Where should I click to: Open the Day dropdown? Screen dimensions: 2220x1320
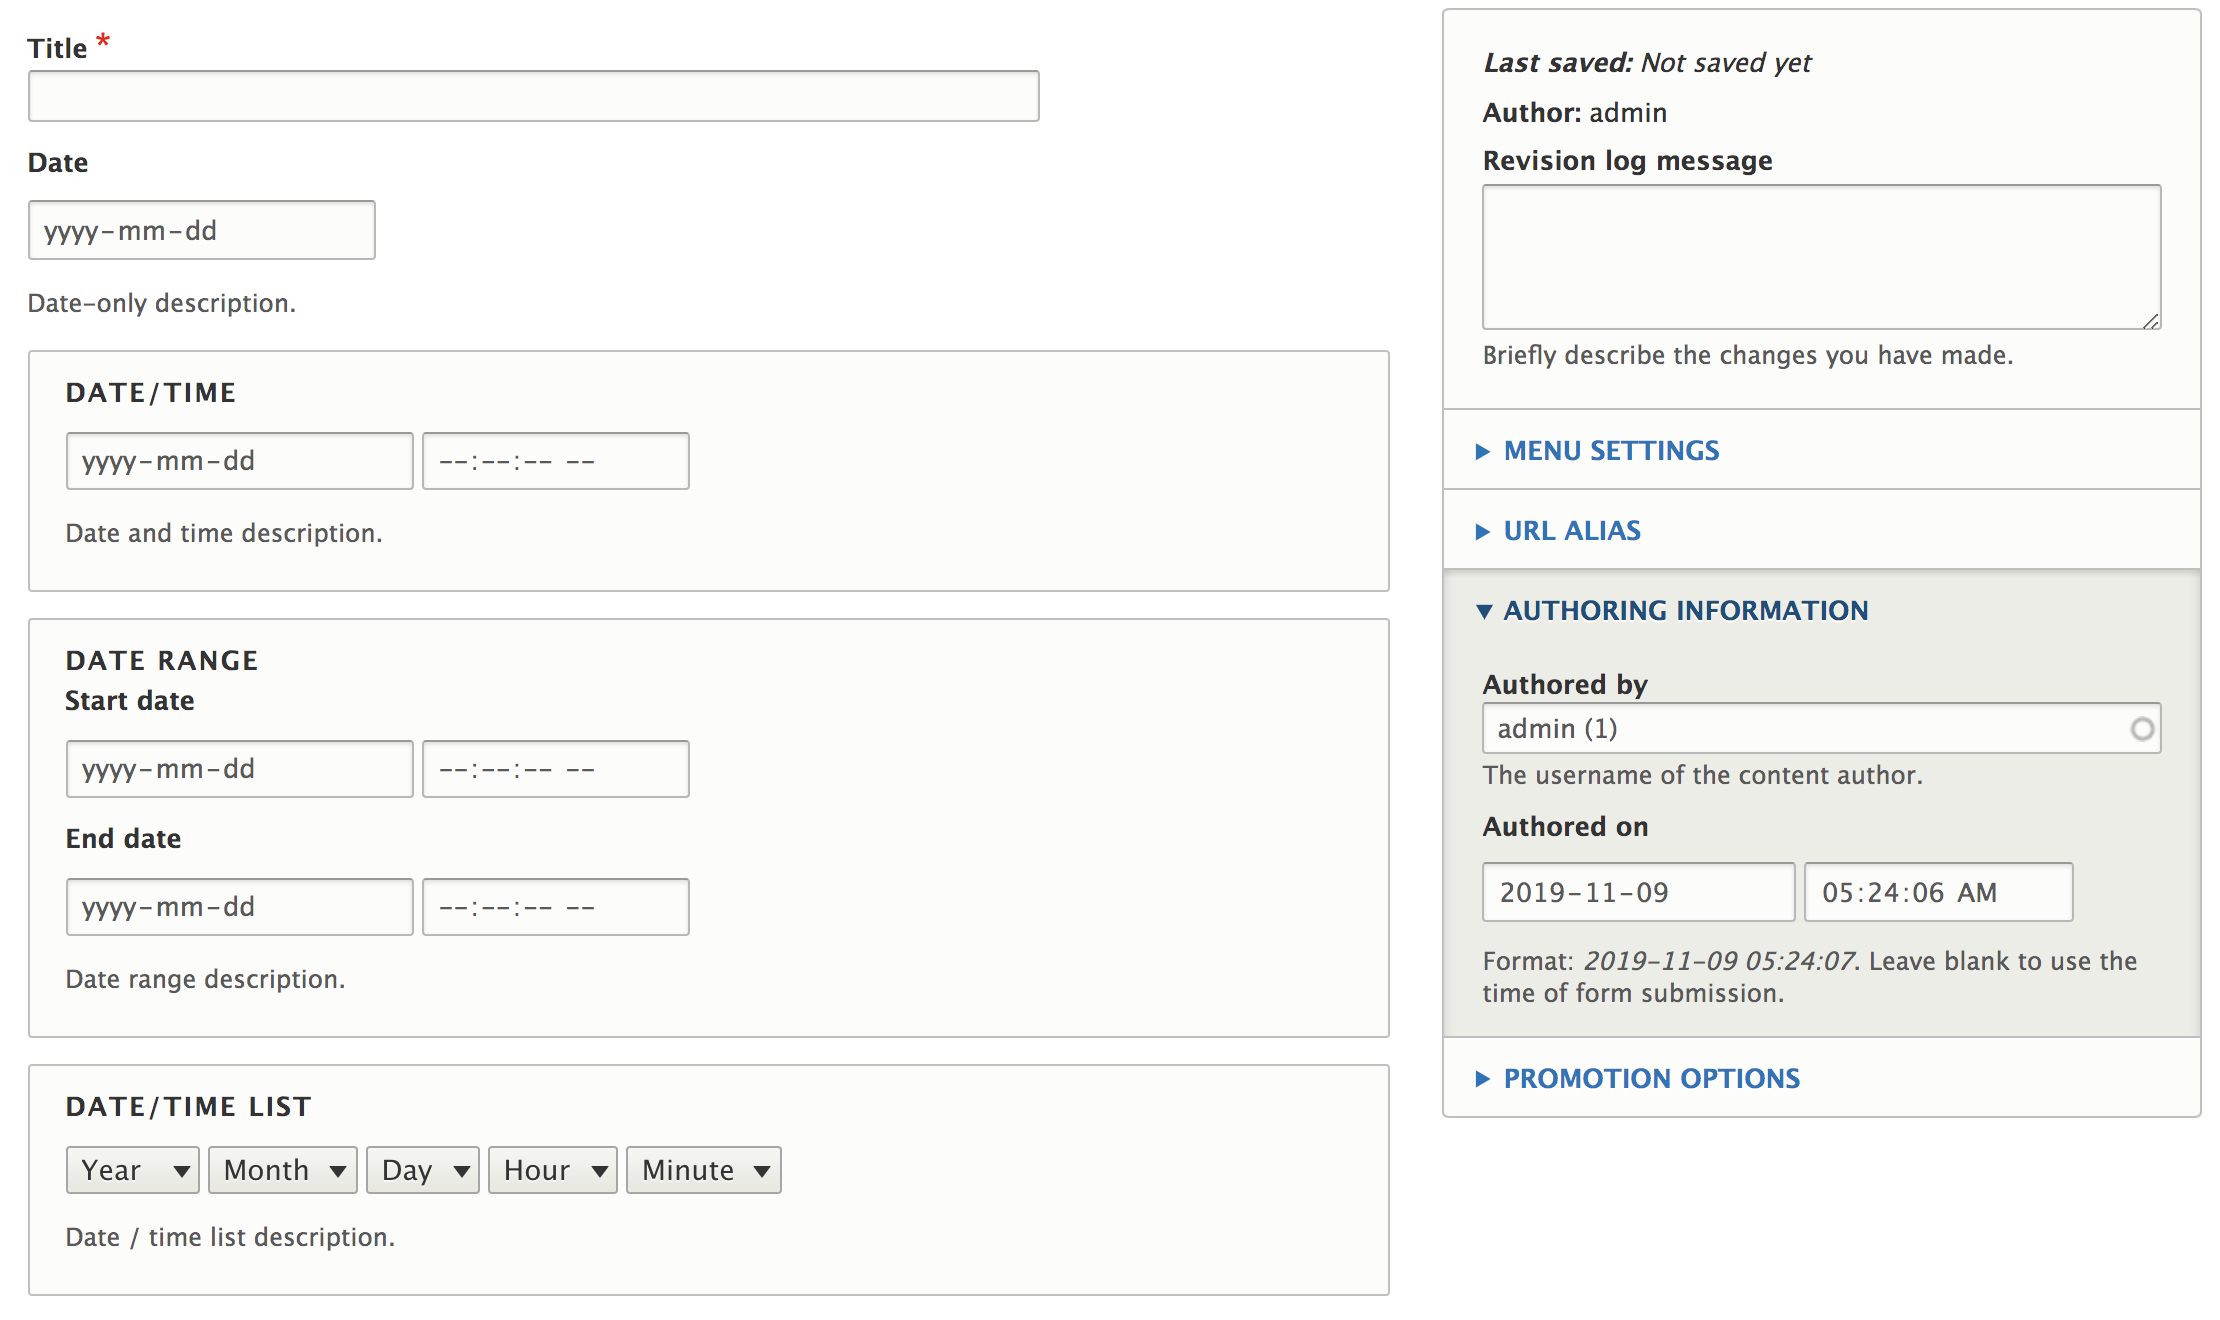pos(421,1169)
